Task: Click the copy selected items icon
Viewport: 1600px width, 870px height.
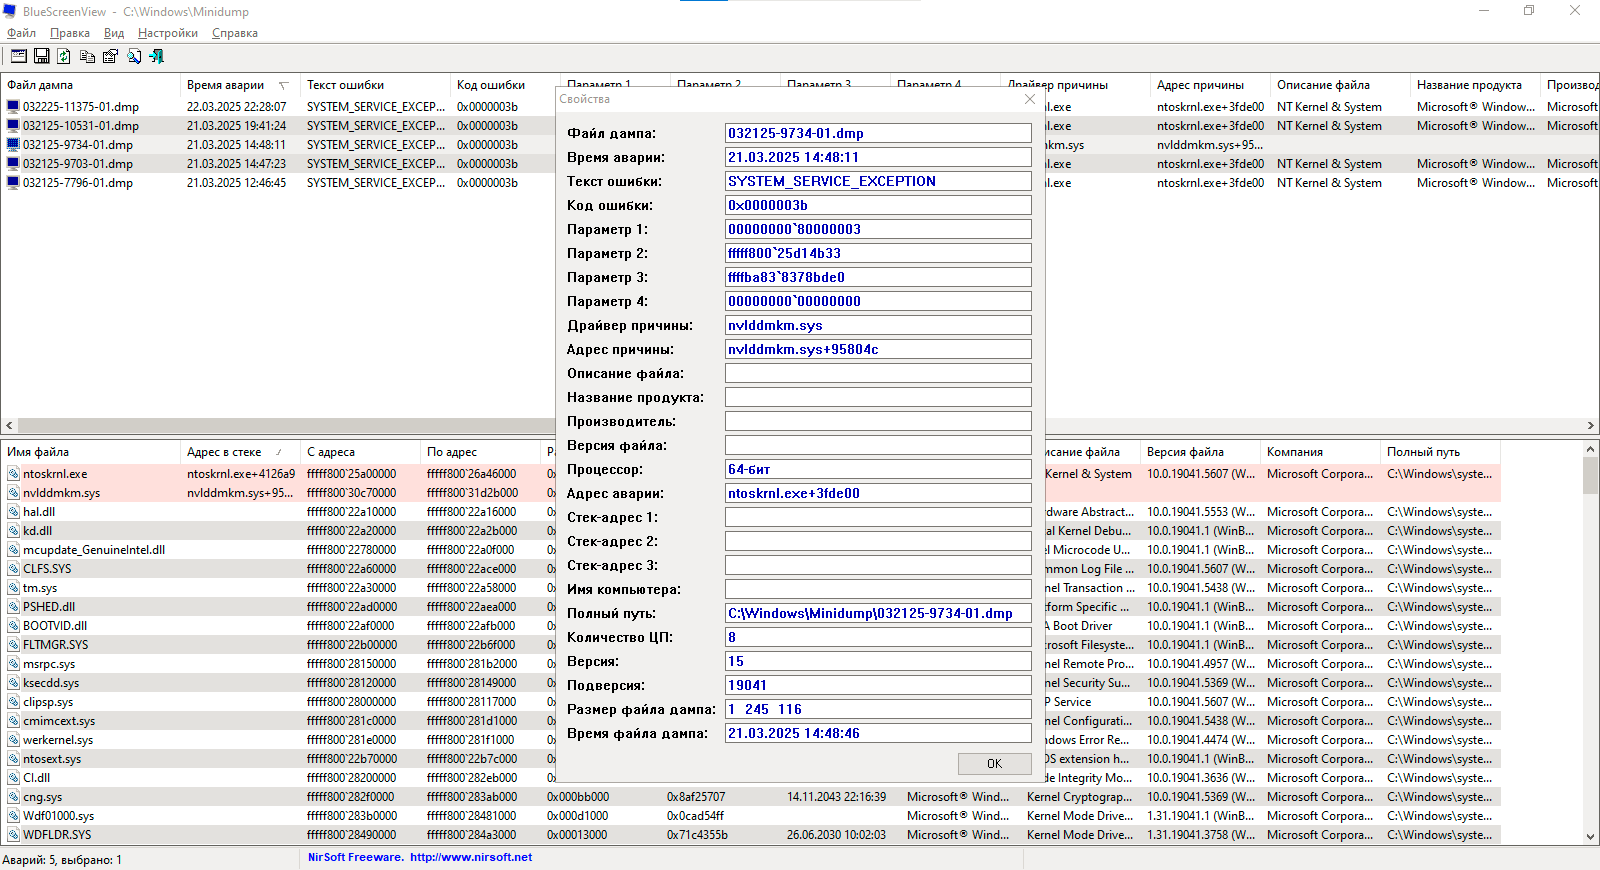Action: [87, 56]
